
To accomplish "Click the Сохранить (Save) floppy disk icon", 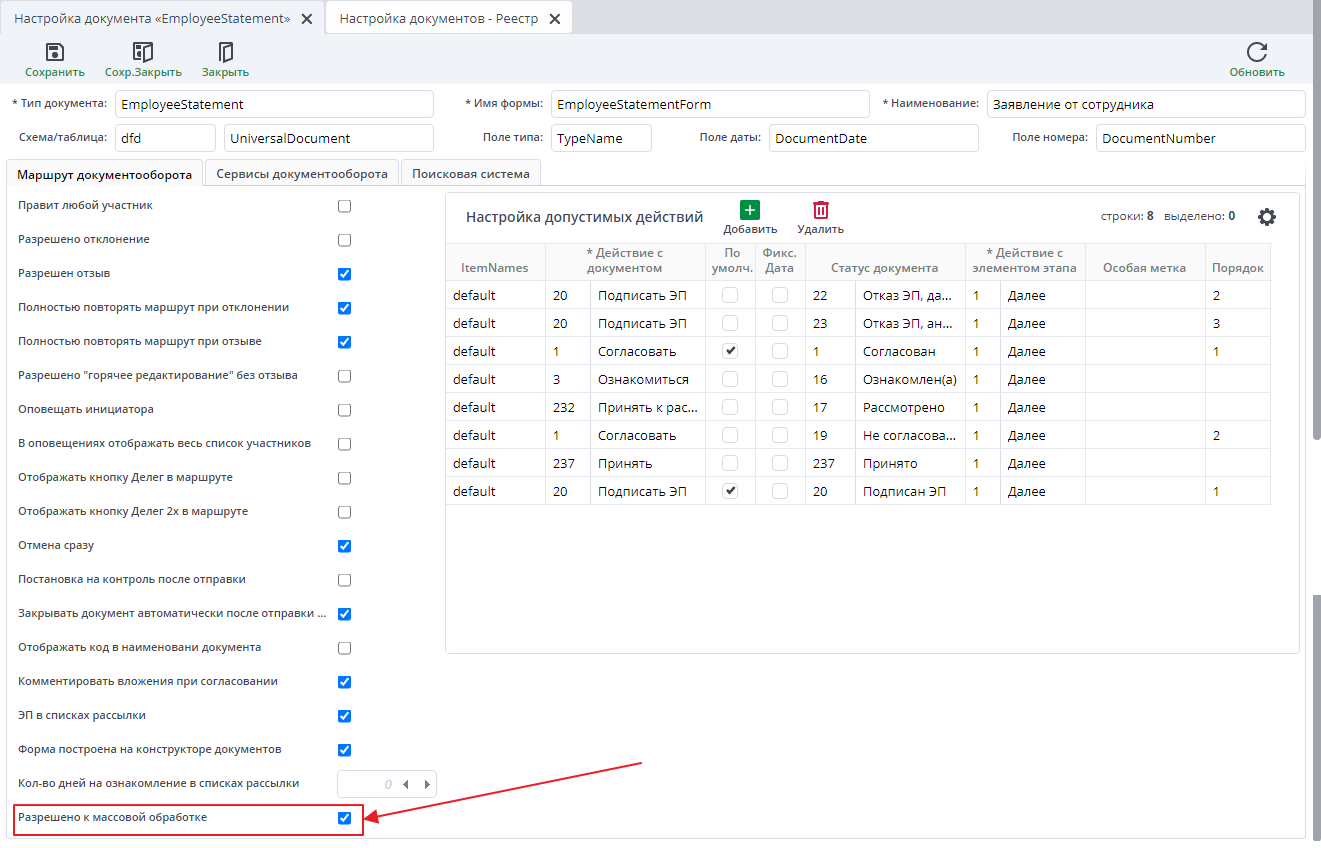I will point(55,53).
